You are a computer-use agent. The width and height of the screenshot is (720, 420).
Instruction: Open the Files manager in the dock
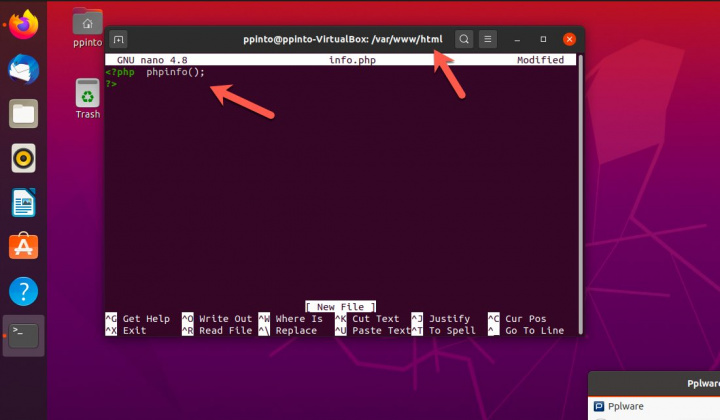(23, 114)
